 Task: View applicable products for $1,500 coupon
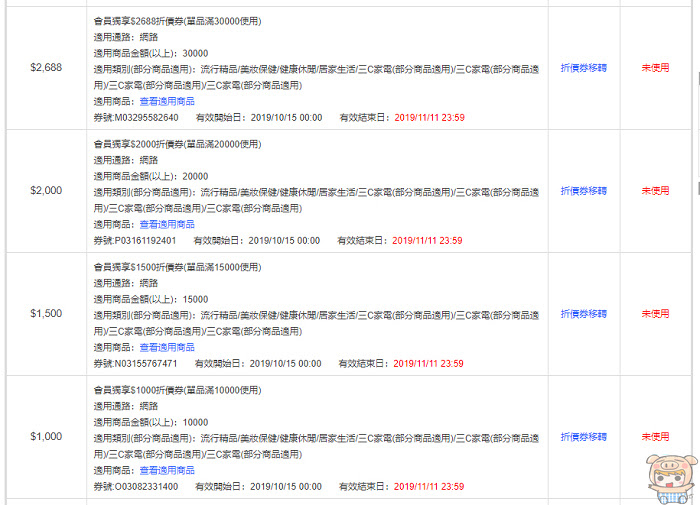[x=167, y=347]
